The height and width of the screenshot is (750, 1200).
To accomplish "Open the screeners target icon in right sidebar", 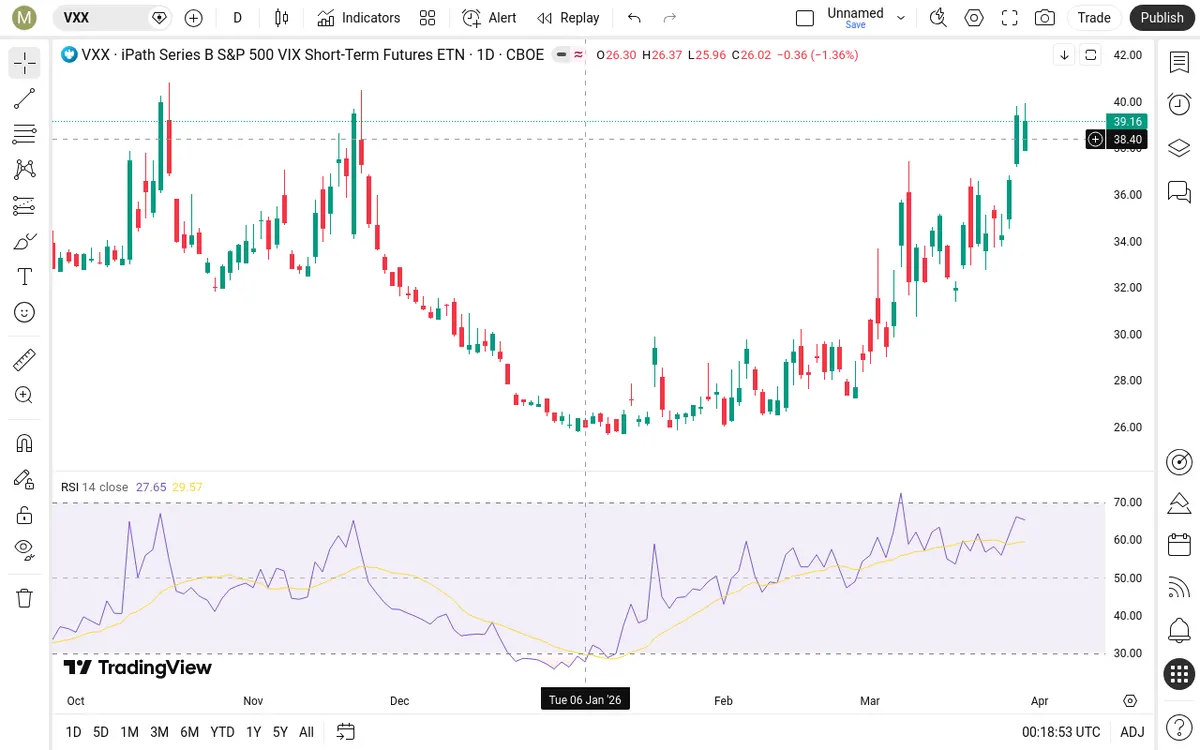I will pos(1179,462).
